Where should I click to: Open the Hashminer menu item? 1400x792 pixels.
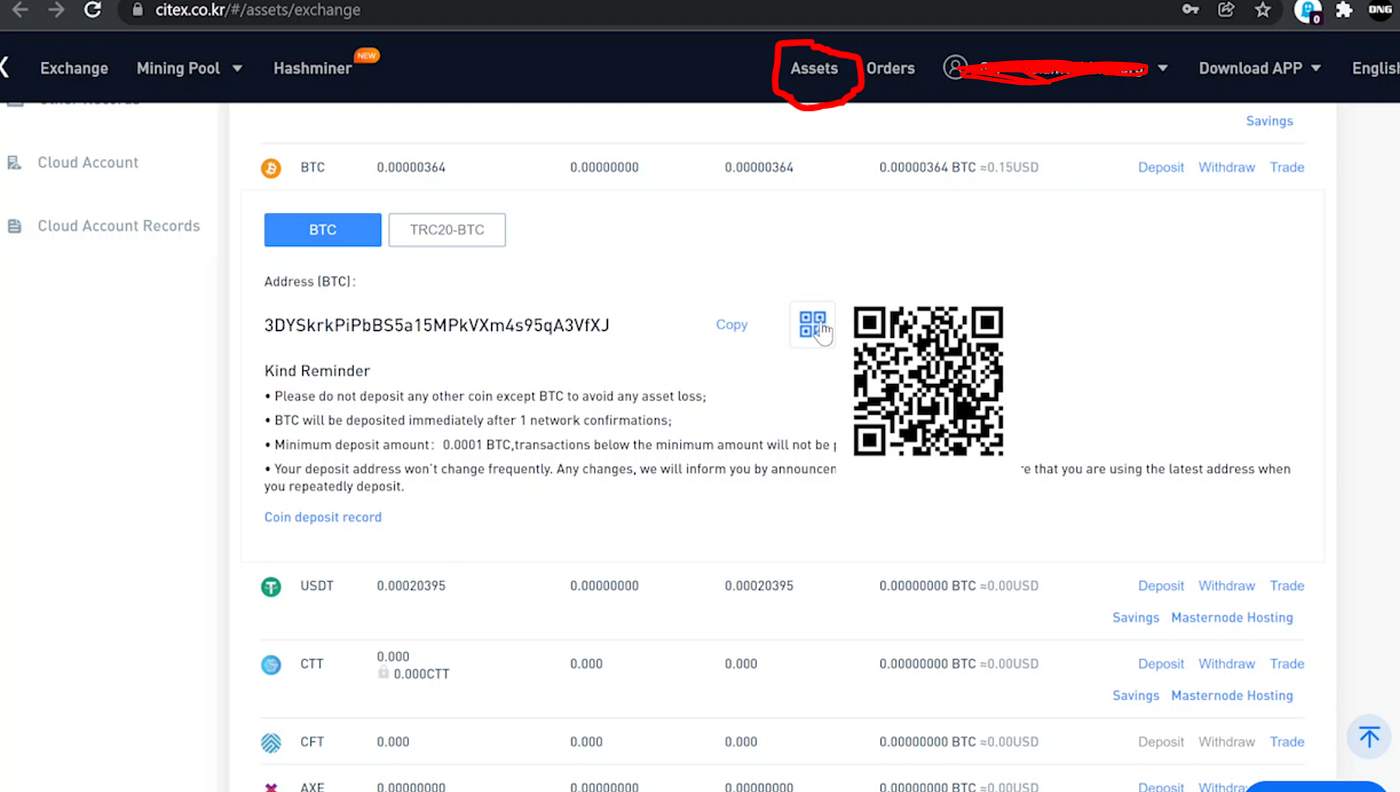point(312,68)
